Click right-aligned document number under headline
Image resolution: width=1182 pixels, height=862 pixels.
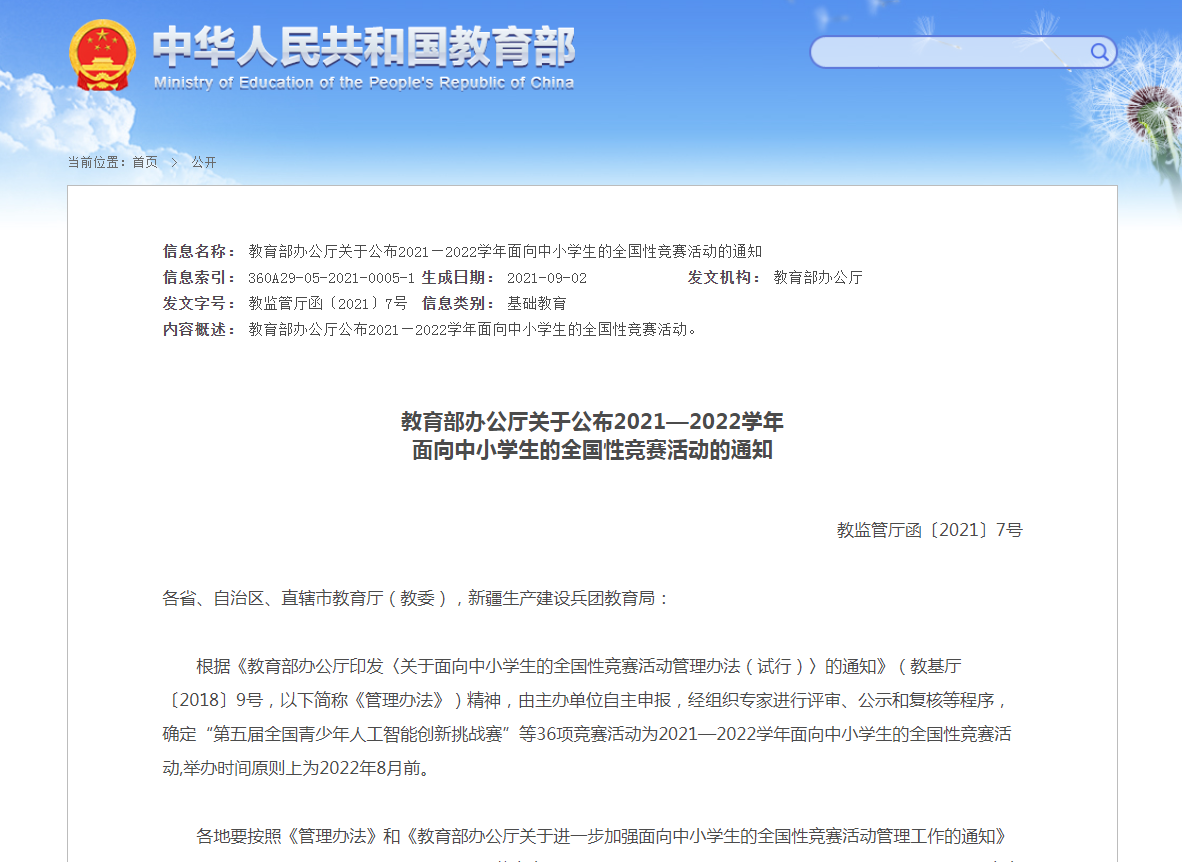click(x=929, y=530)
